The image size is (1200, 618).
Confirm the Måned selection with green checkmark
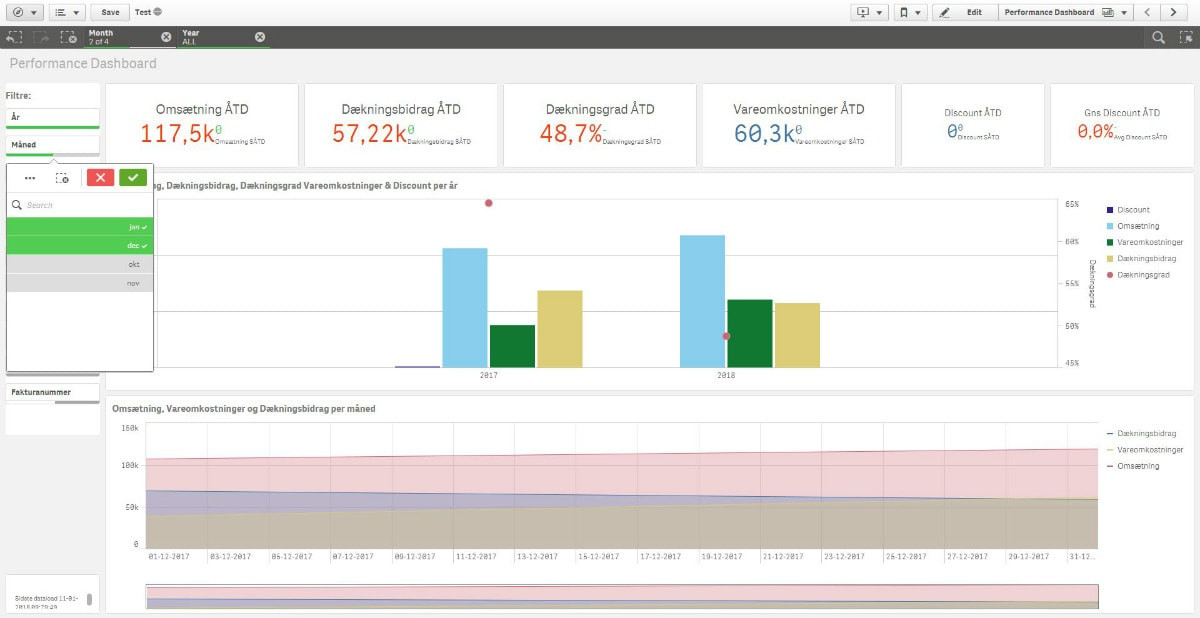(x=132, y=177)
